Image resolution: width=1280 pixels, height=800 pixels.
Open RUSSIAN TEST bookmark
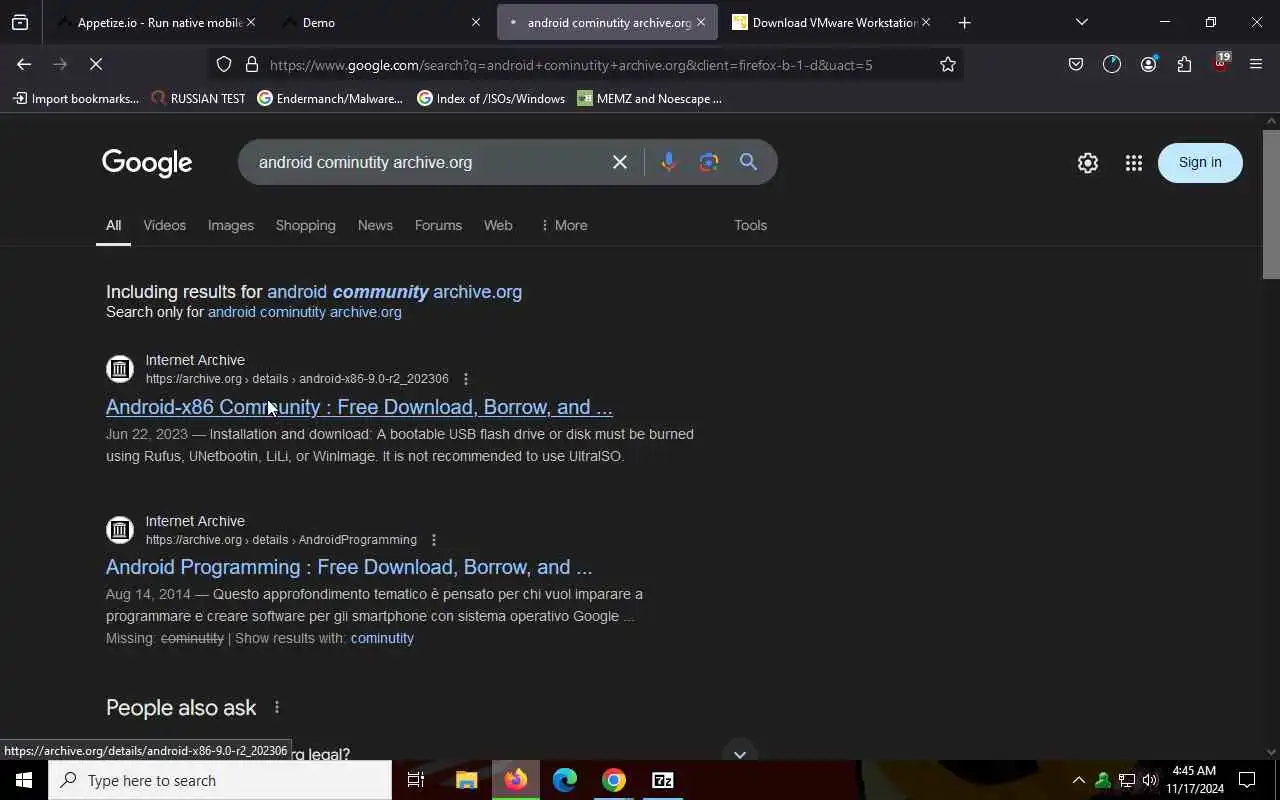[x=198, y=98]
